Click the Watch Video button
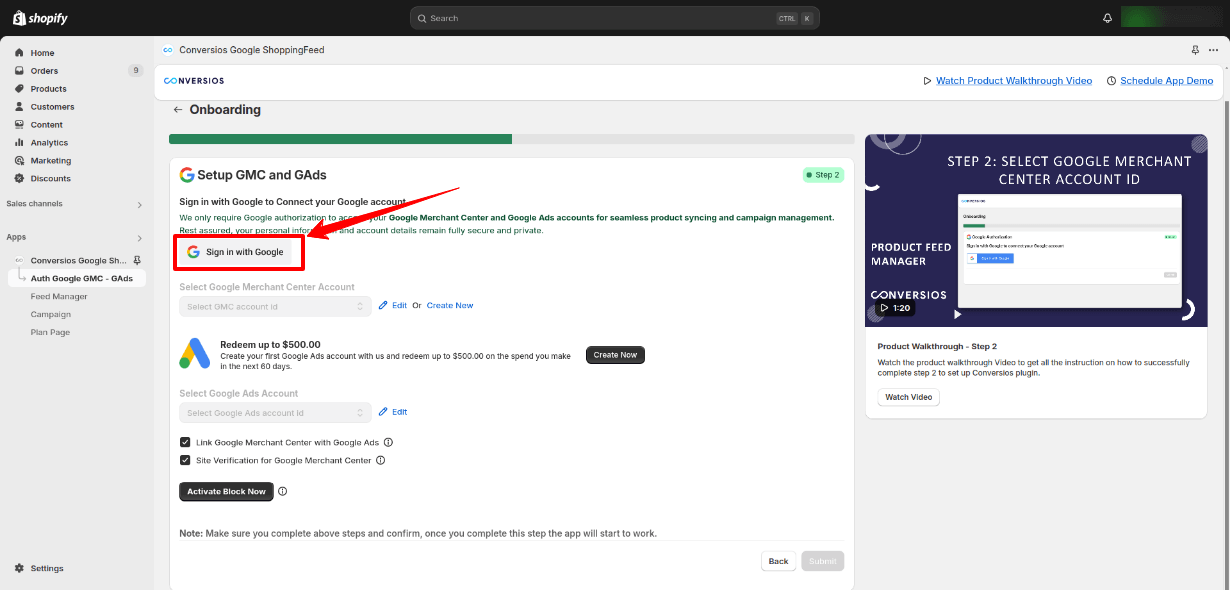The image size is (1230, 590). (x=909, y=397)
